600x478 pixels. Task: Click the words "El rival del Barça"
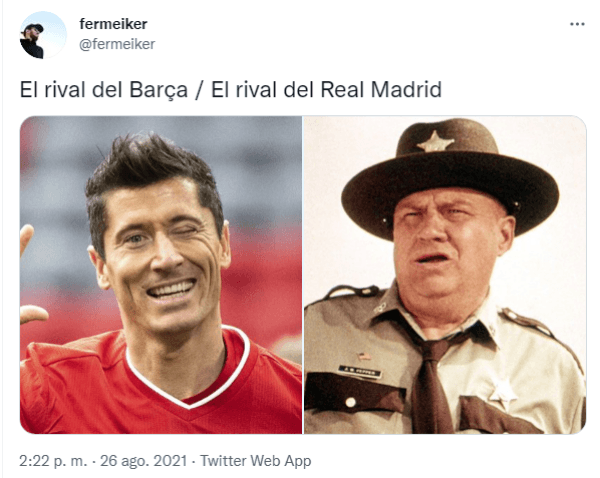tap(104, 90)
